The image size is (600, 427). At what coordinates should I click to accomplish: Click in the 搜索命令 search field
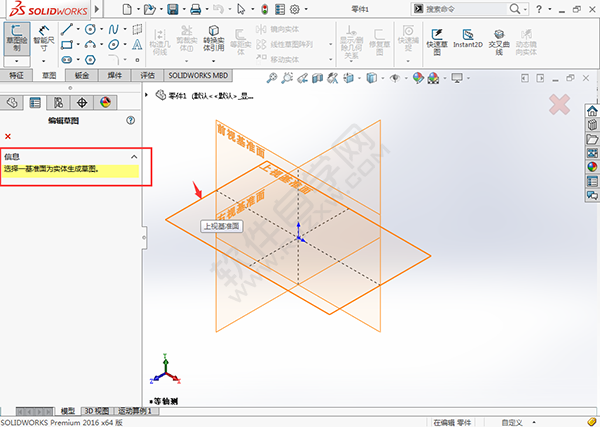(x=467, y=9)
